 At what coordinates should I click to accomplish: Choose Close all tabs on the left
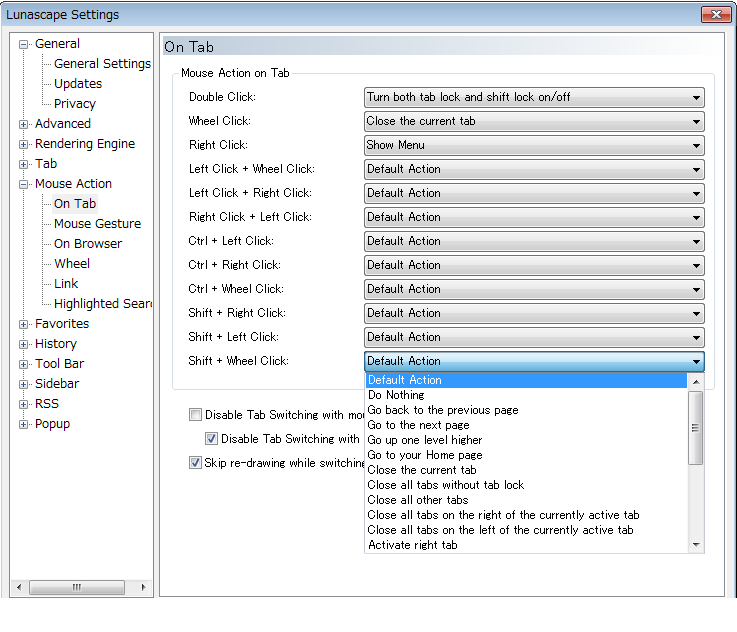[x=526, y=531]
